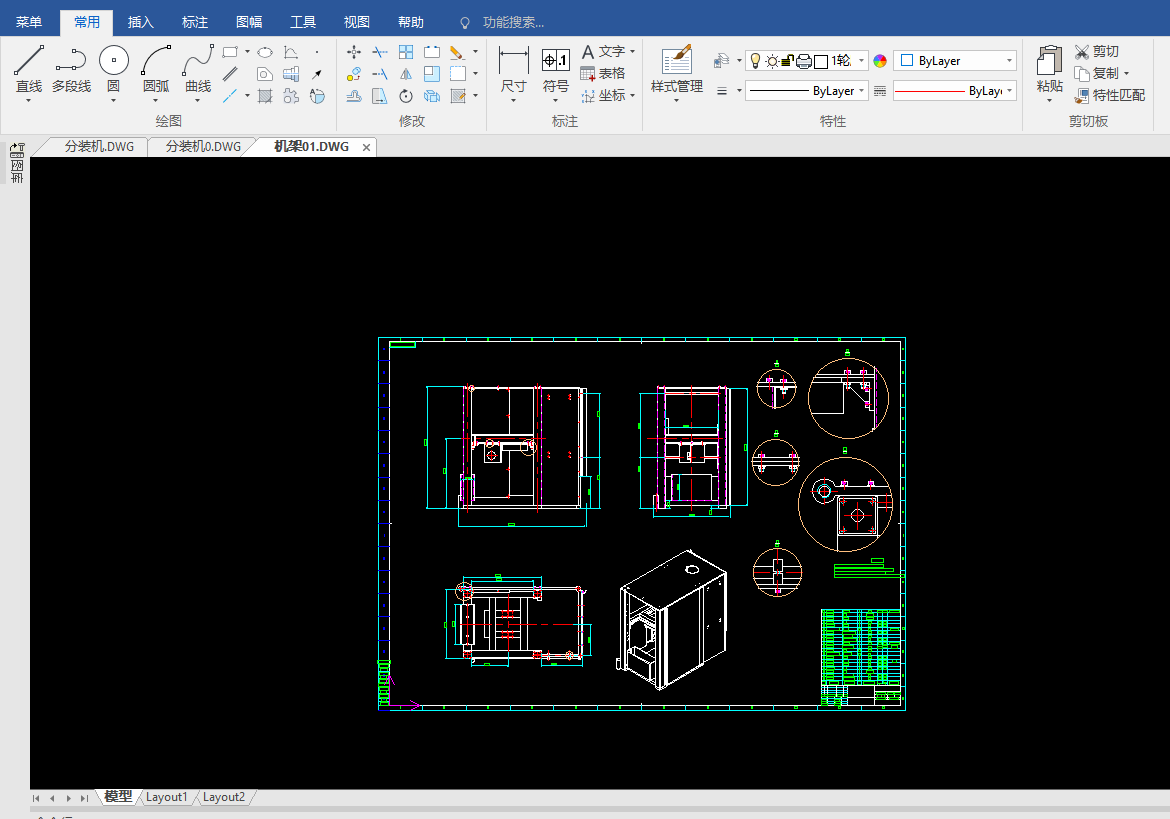Select the 圆 circle tool

[x=113, y=67]
